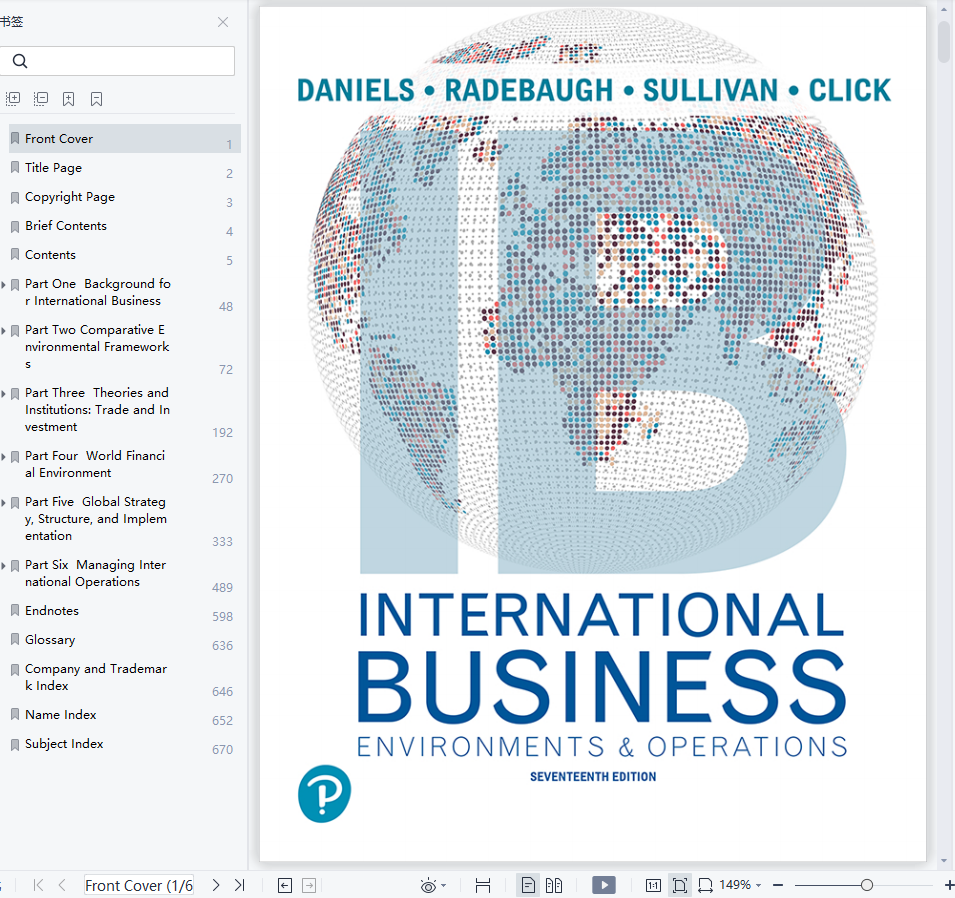The image size is (955, 898).
Task: Select the Front Cover bookmark
Action: 125,139
